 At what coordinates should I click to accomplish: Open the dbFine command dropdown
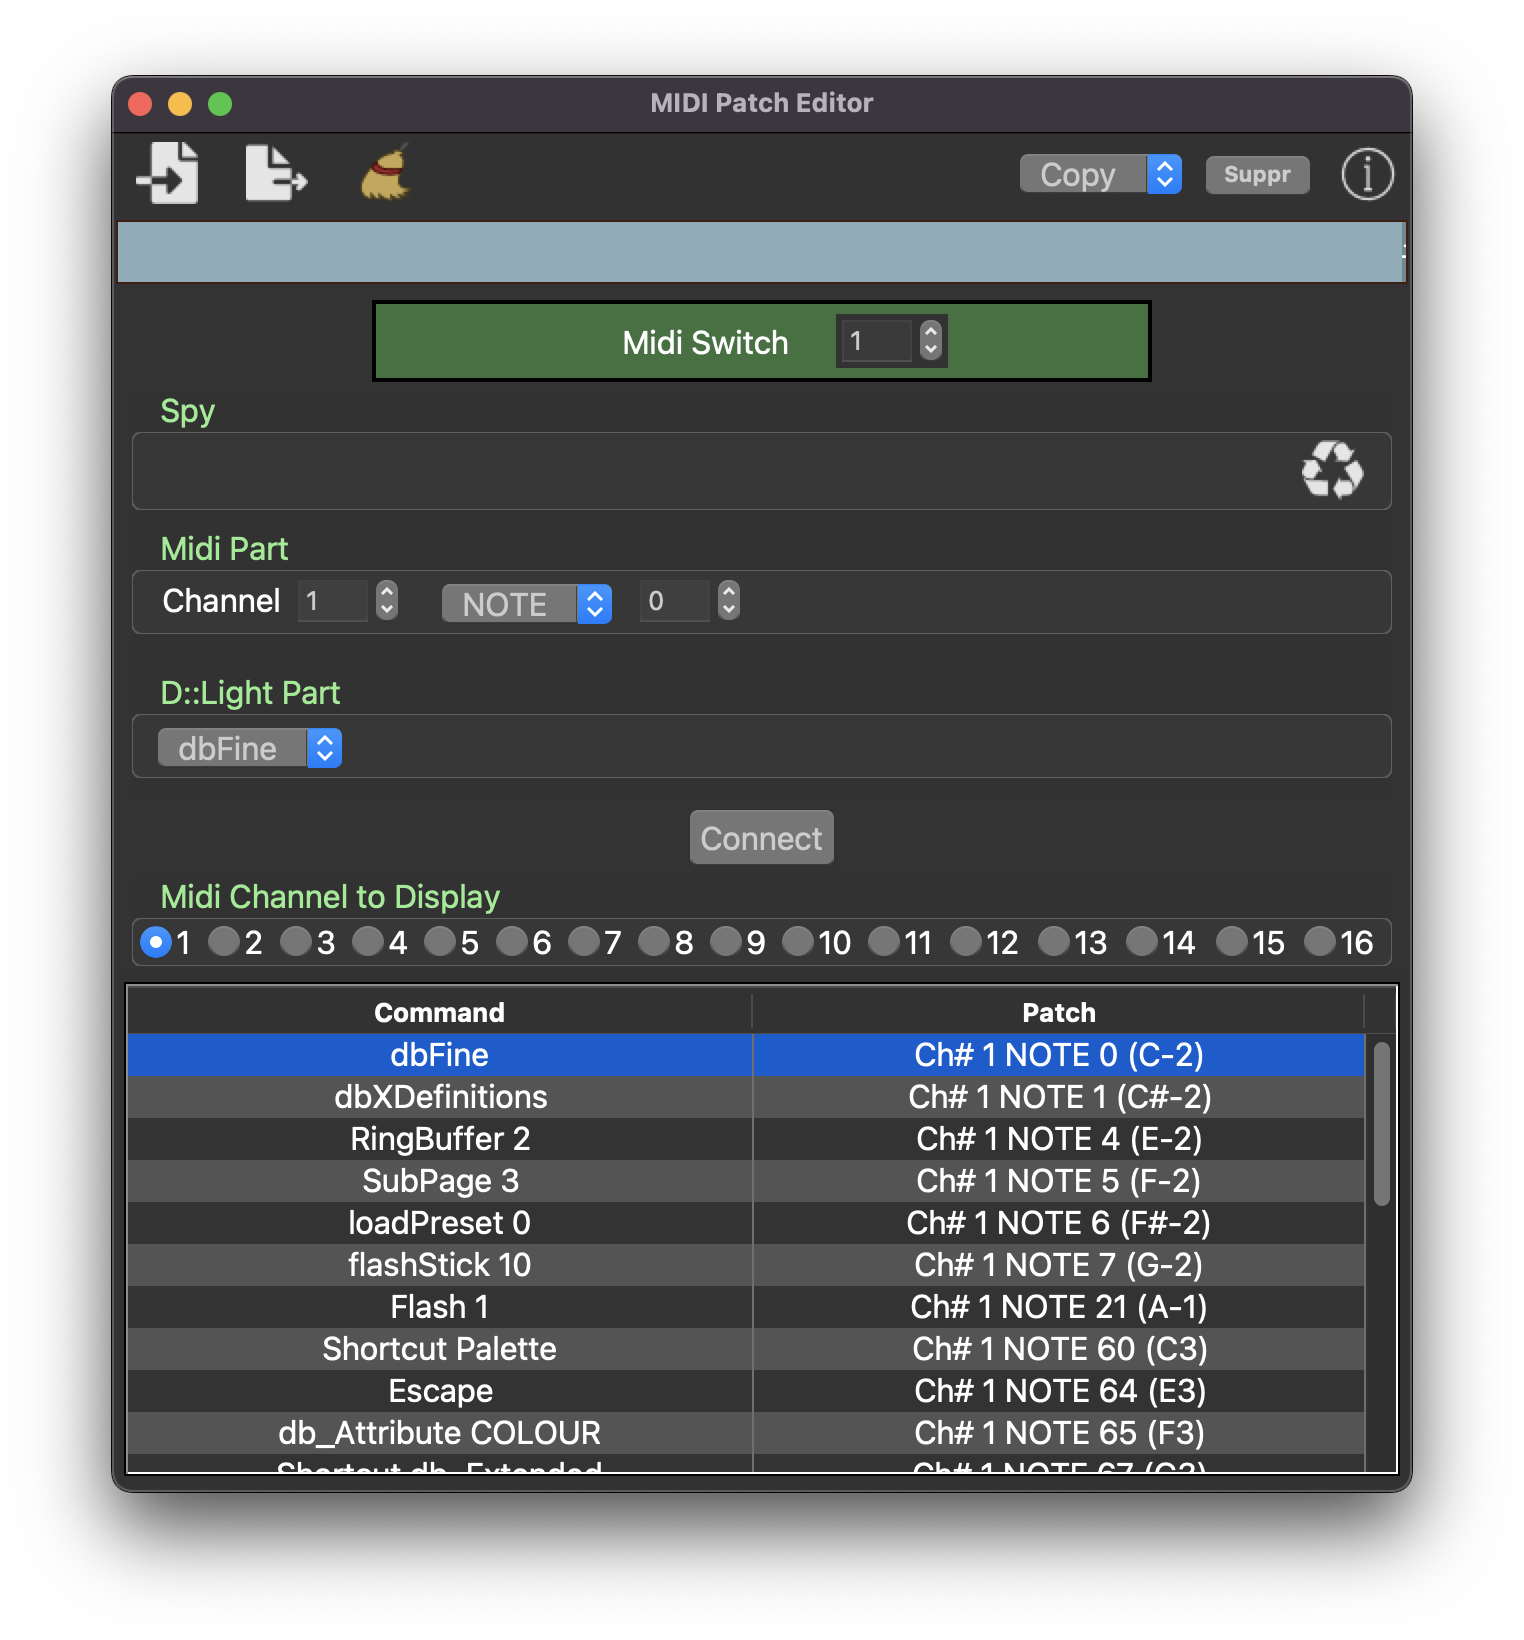click(249, 748)
